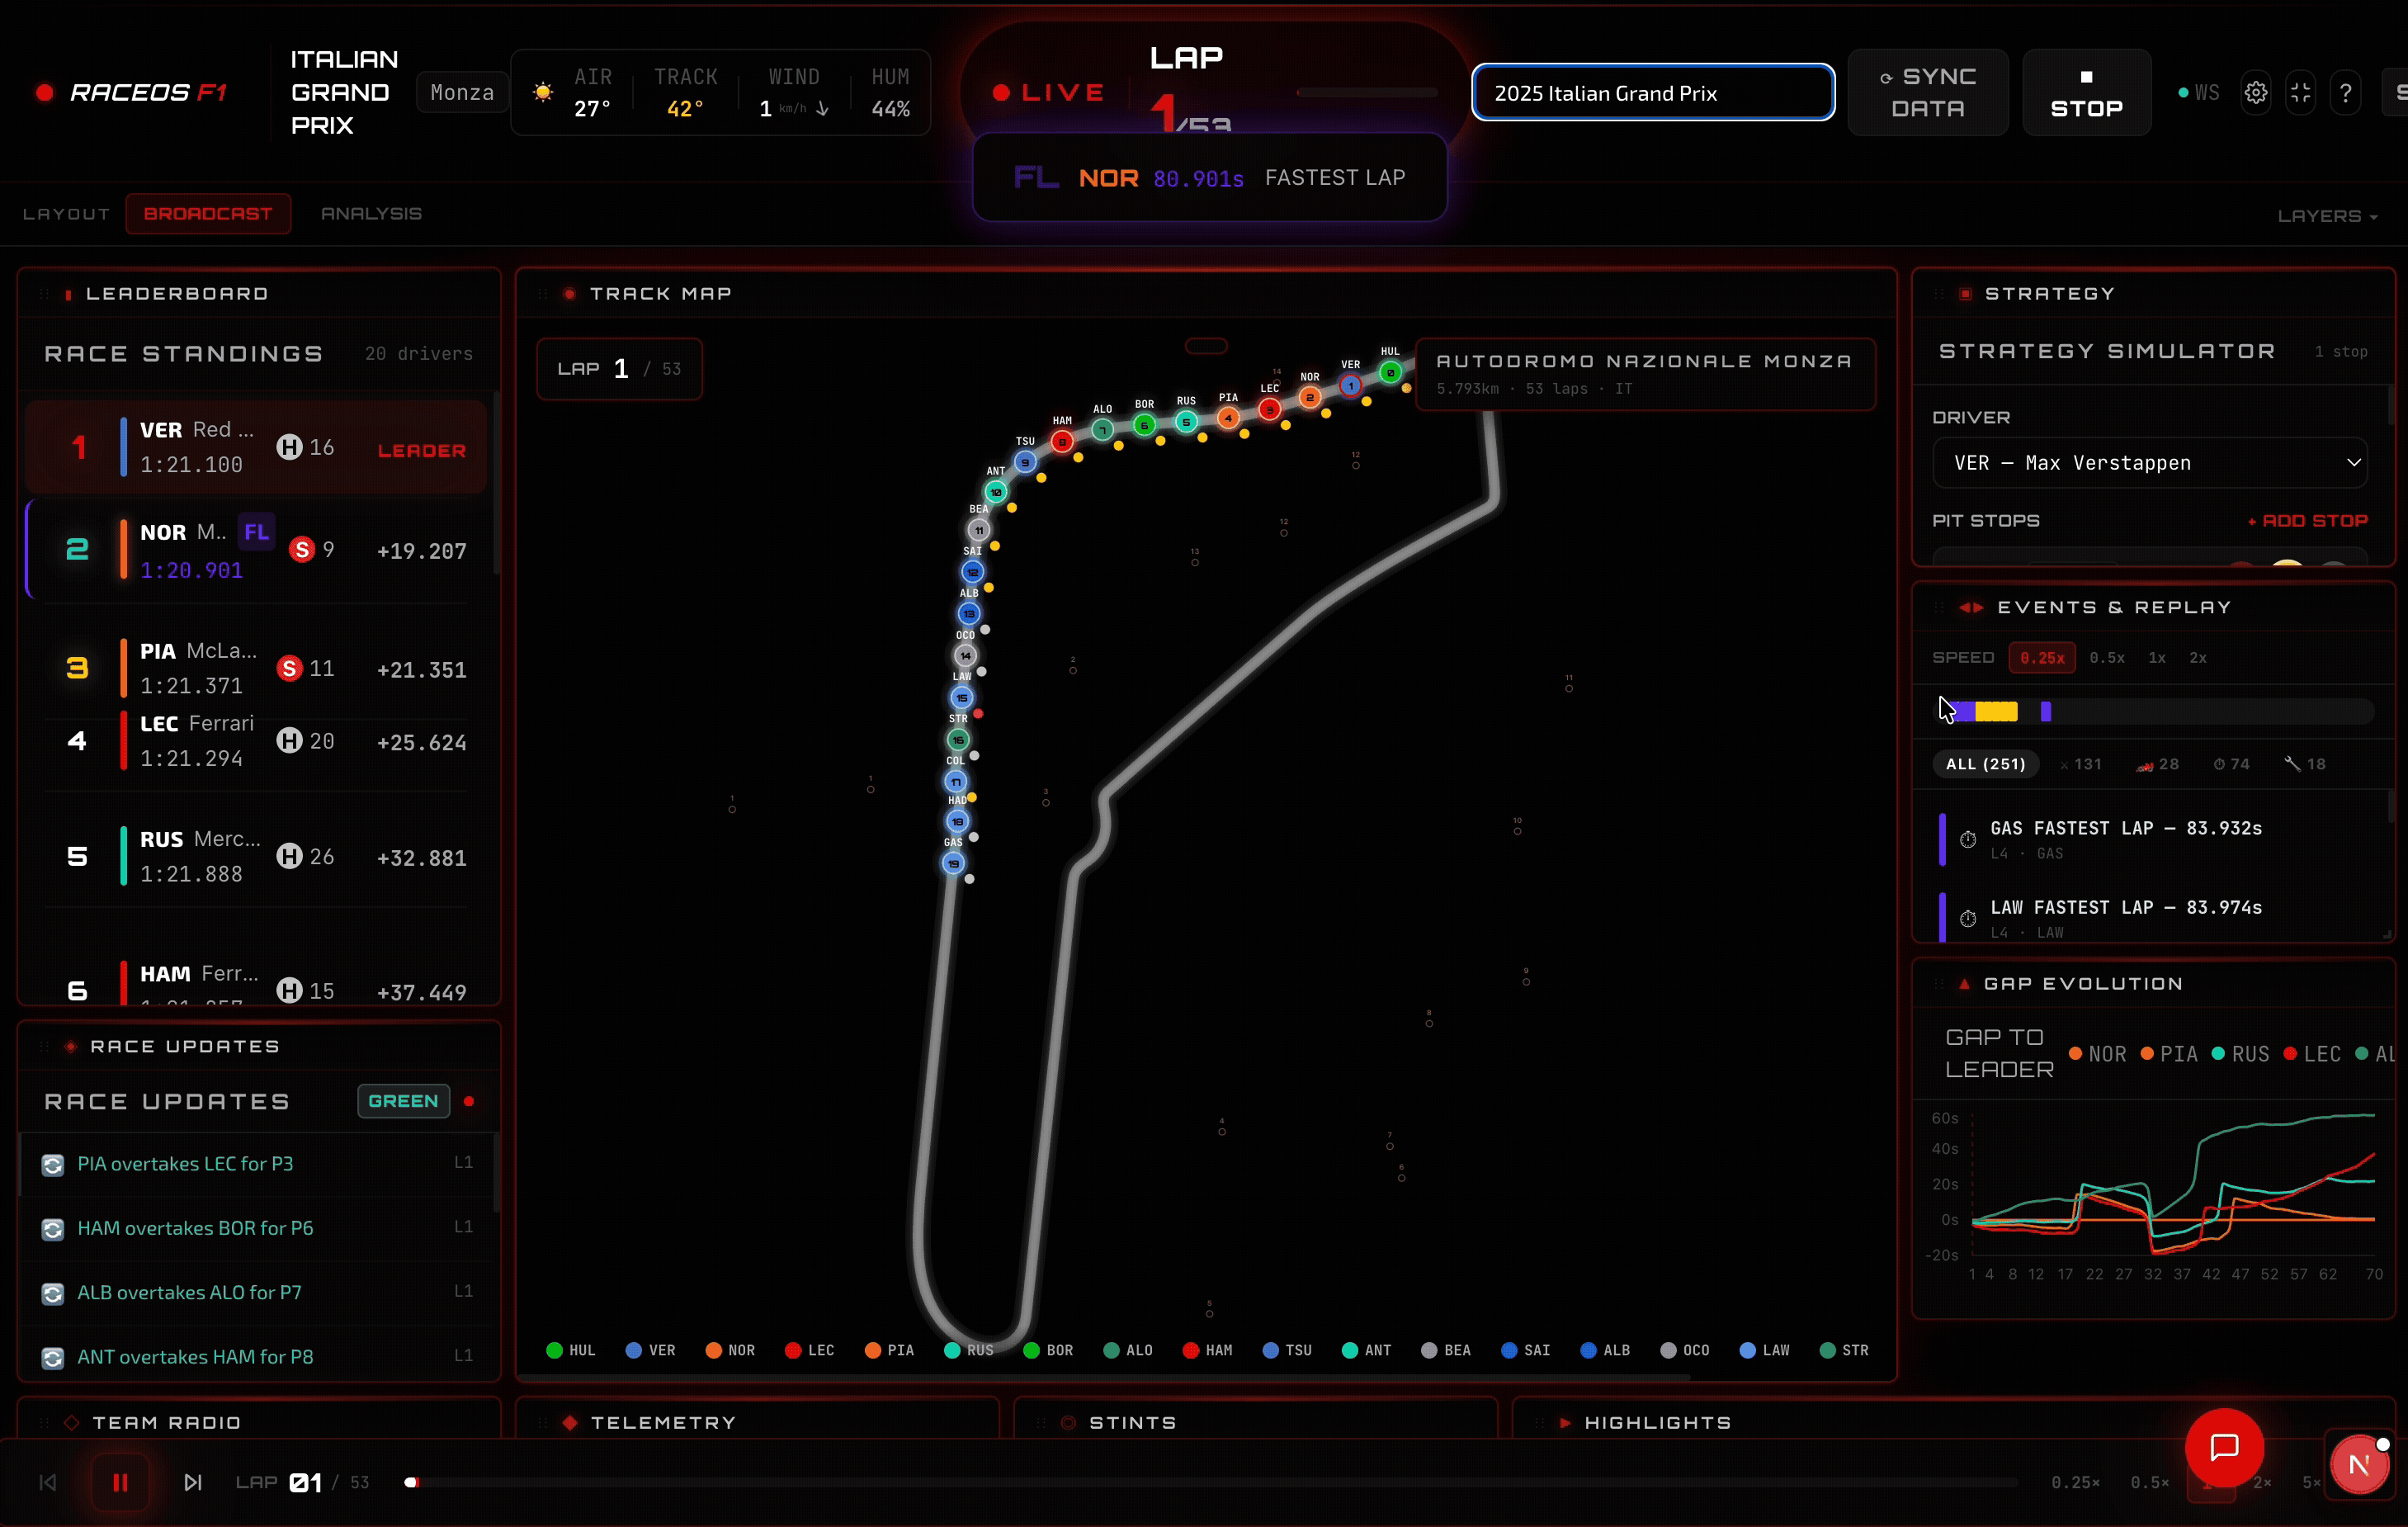Viewport: 2408px width, 1527px height.
Task: Click the Team Radio panel diamond icon
Action: (x=71, y=1422)
